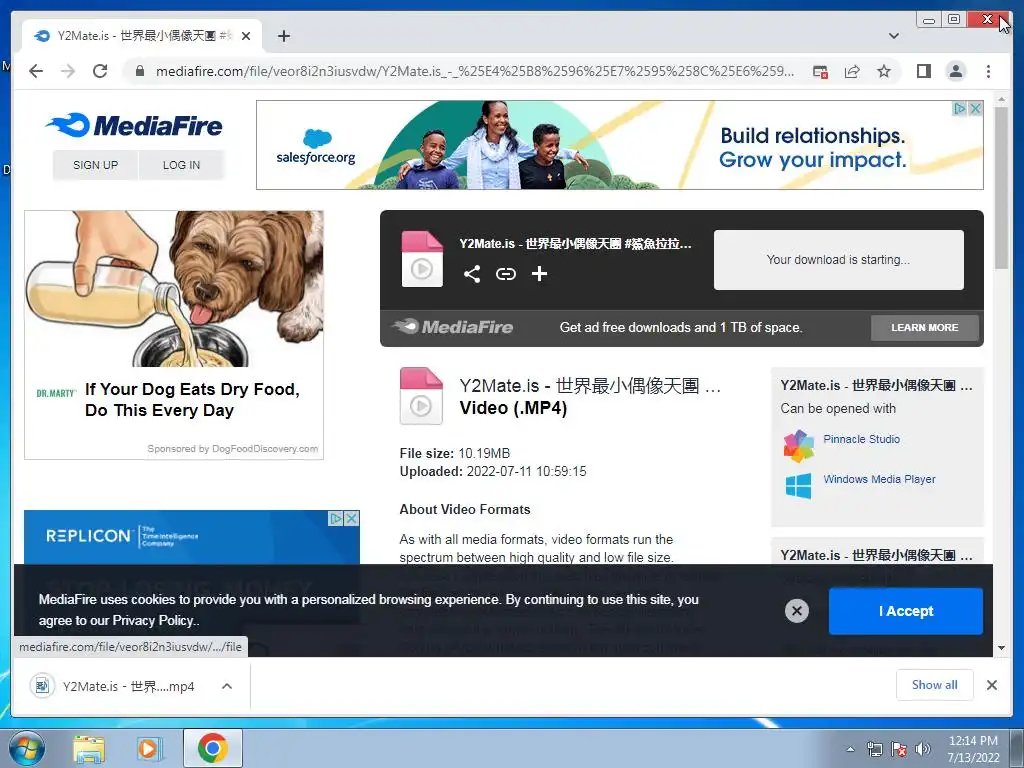Screen dimensions: 1024x768
Task: Click the Action Center flag tray icon
Action: (899, 749)
